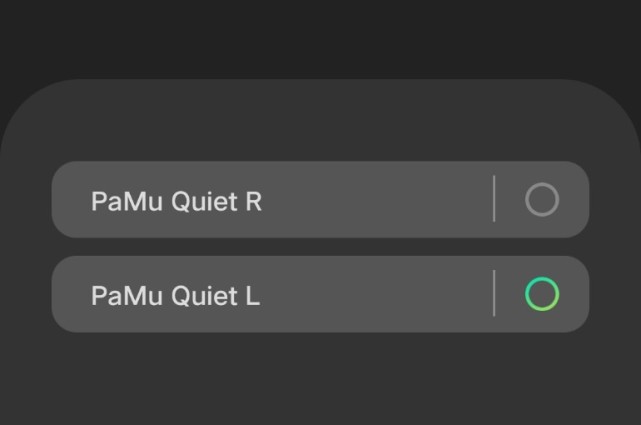
Task: Click the PaMu Quiet R label text
Action: (x=176, y=201)
